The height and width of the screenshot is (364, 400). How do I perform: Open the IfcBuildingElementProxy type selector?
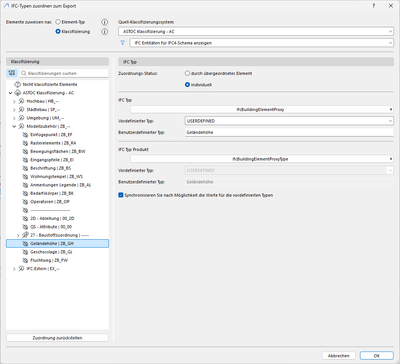tap(262, 109)
